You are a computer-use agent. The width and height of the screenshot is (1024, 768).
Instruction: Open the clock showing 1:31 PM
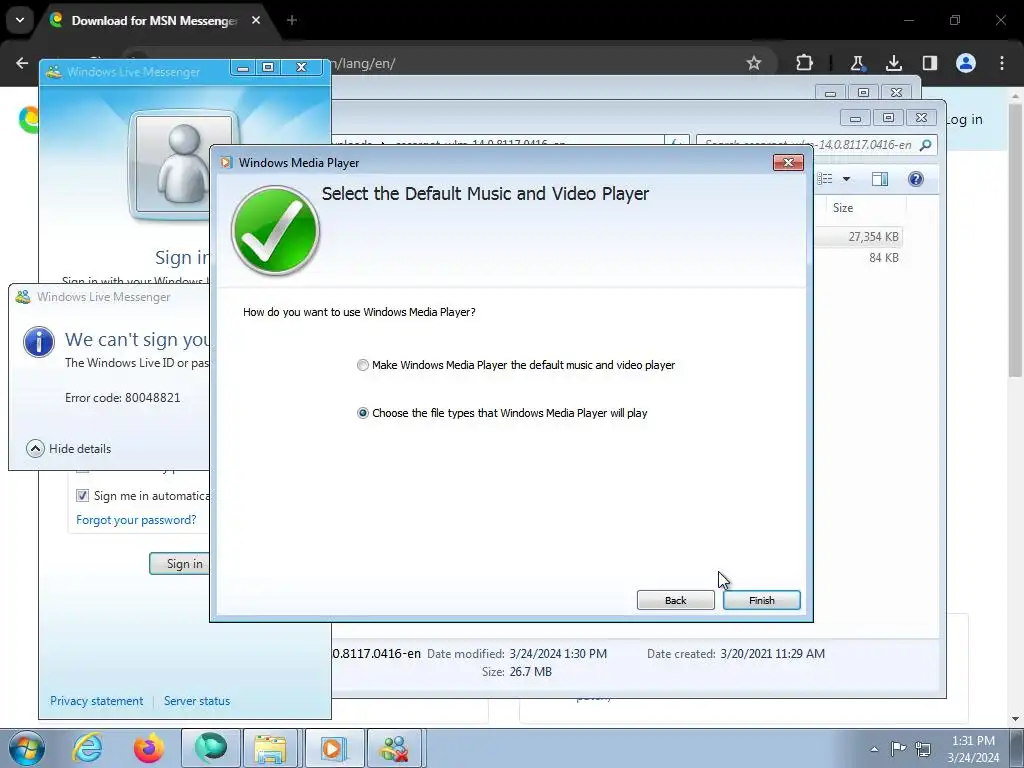(x=973, y=748)
